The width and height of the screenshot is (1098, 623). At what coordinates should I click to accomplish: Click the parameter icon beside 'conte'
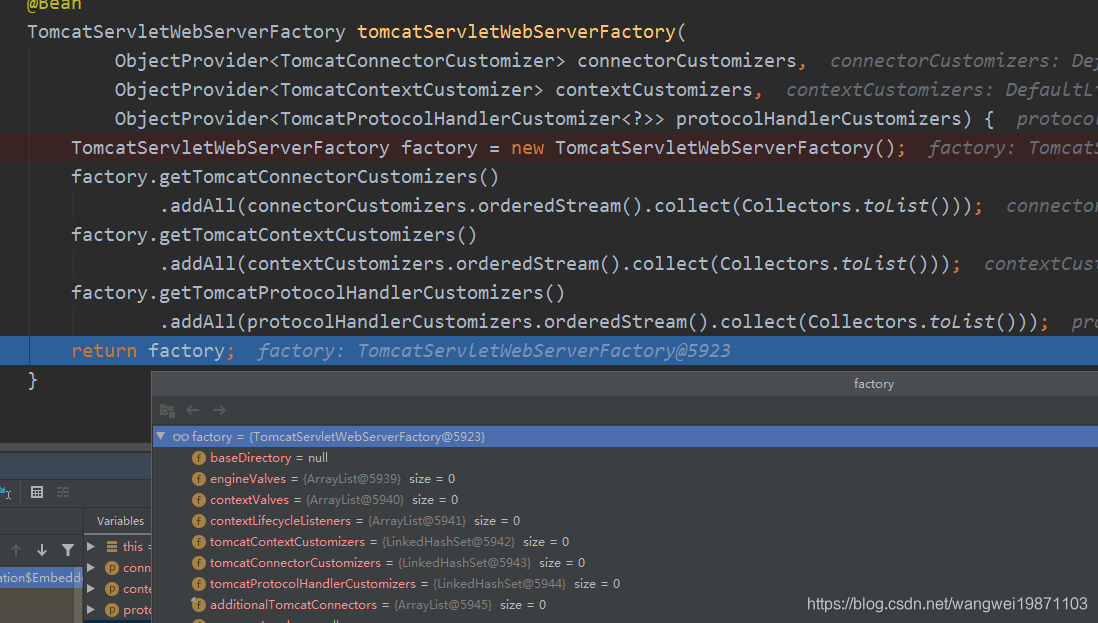112,589
